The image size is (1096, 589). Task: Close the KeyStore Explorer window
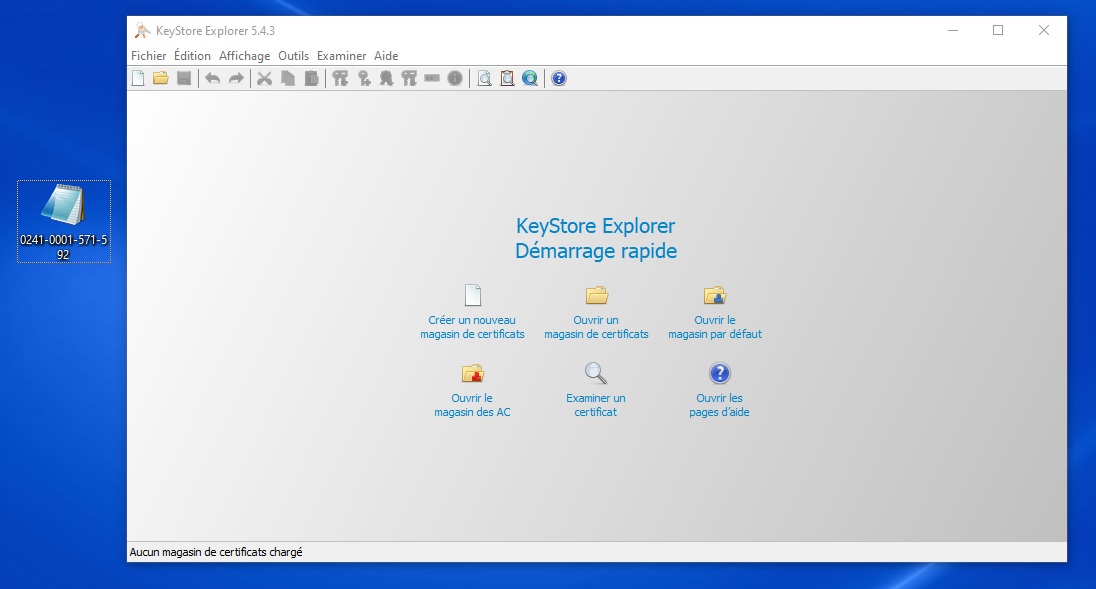pyautogui.click(x=1044, y=31)
